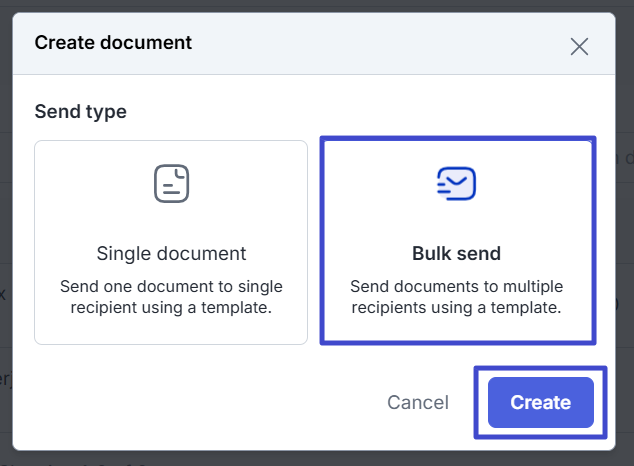Click the 'Create document' dialog title

113,43
